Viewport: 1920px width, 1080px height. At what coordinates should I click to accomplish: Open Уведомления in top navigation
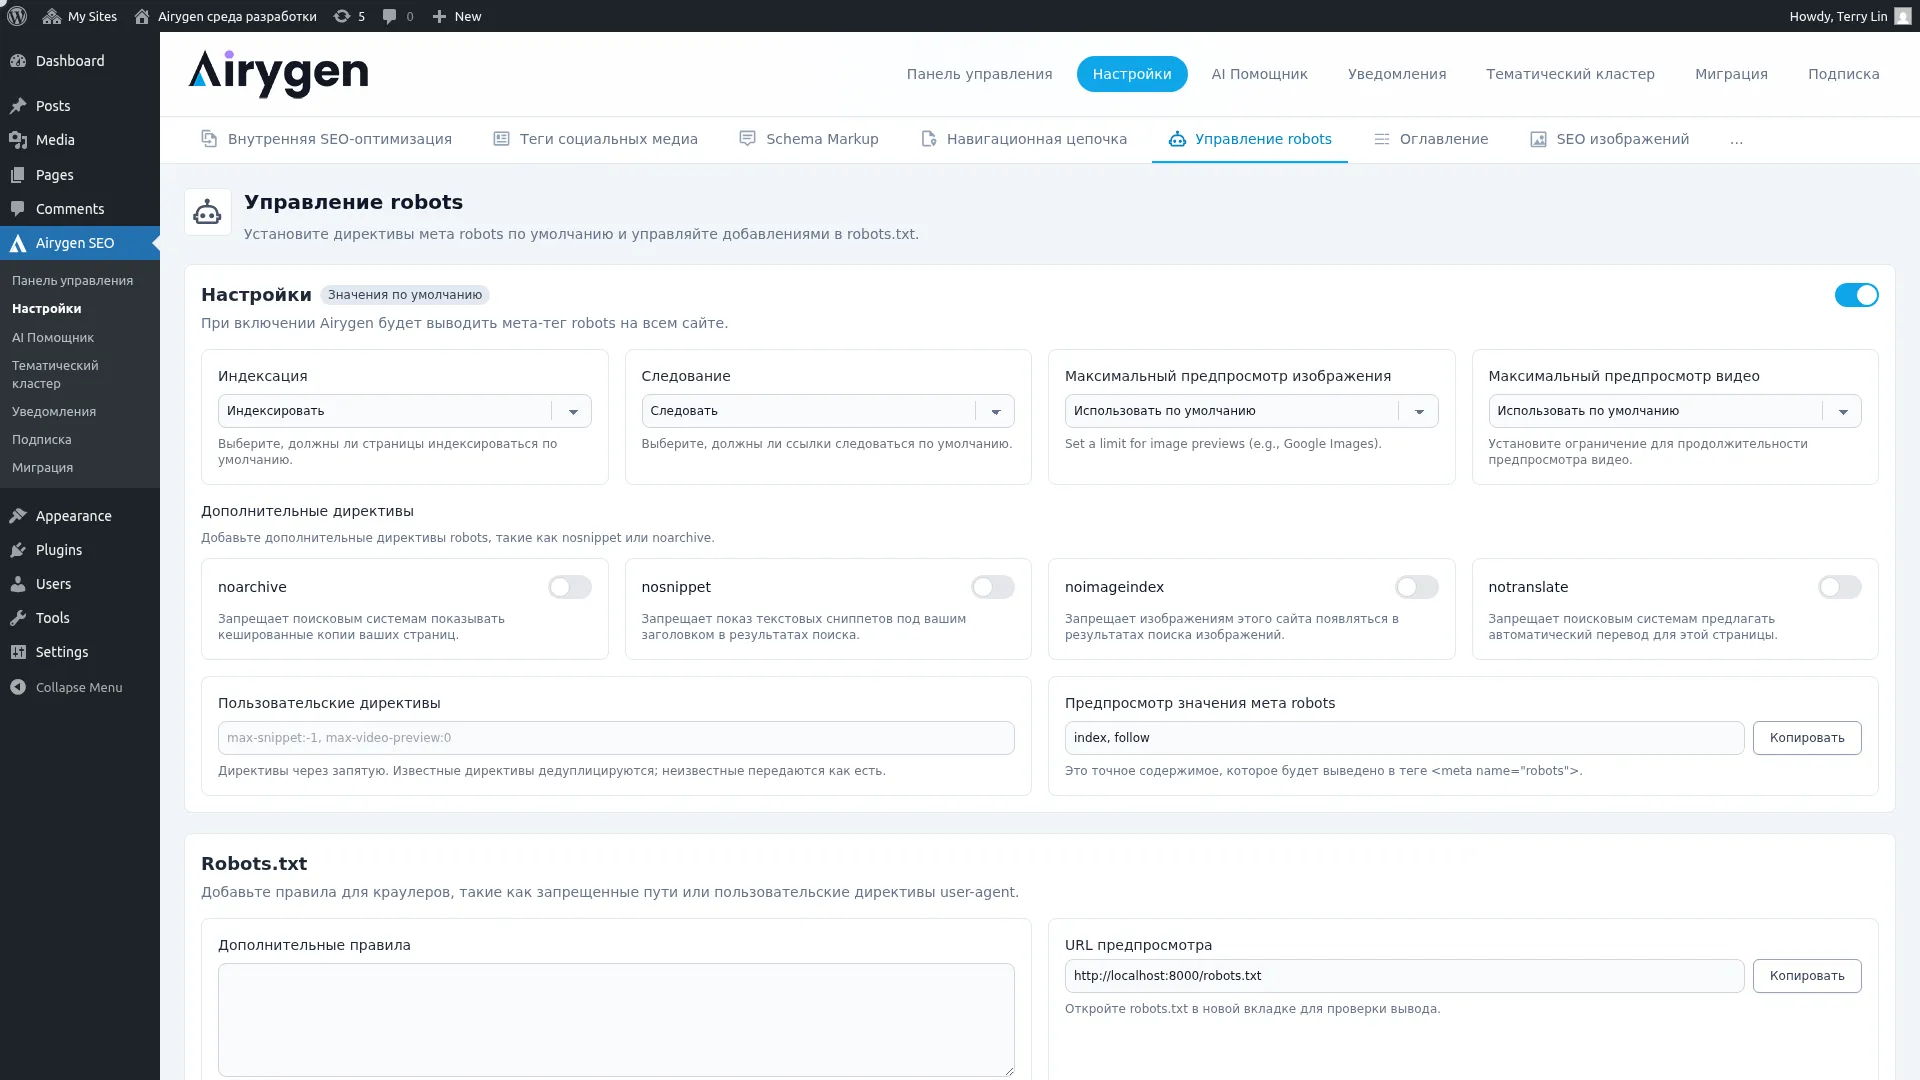click(x=1396, y=74)
